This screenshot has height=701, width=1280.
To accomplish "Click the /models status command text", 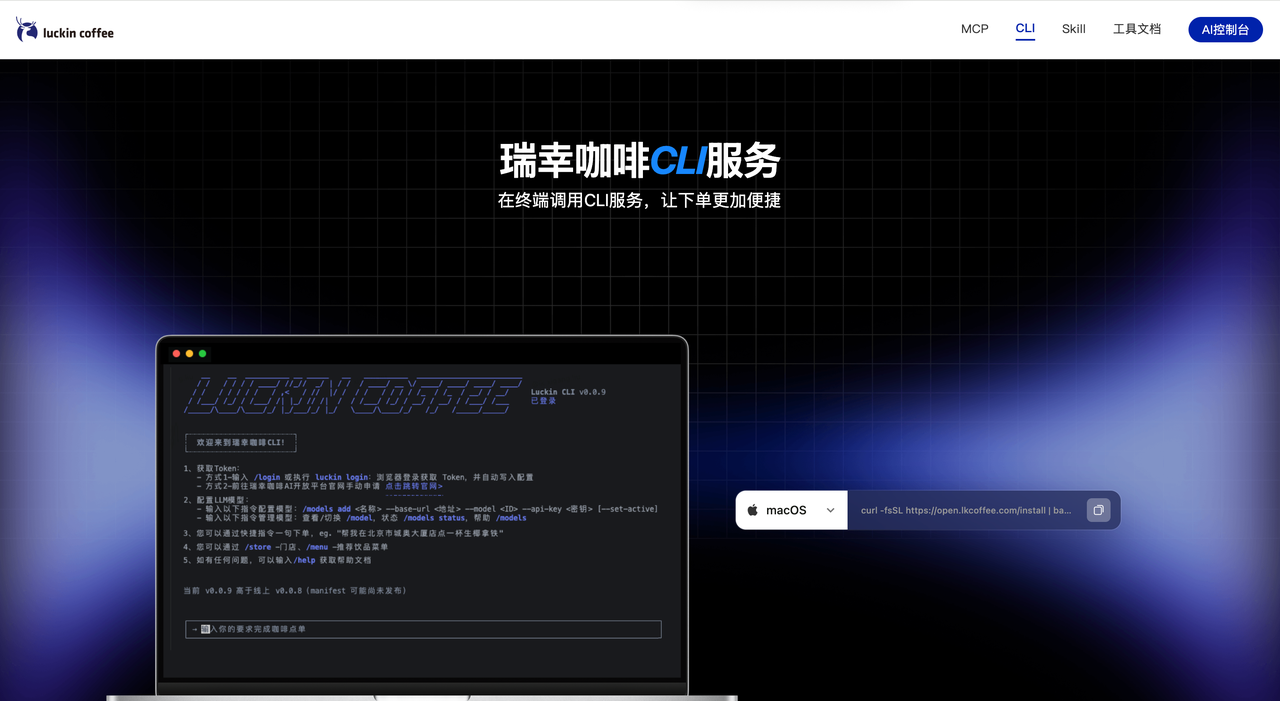I will 434,518.
